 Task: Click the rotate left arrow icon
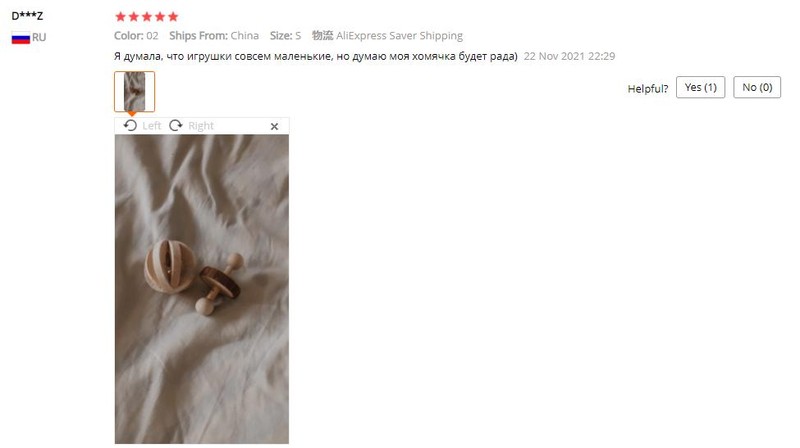tap(130, 126)
